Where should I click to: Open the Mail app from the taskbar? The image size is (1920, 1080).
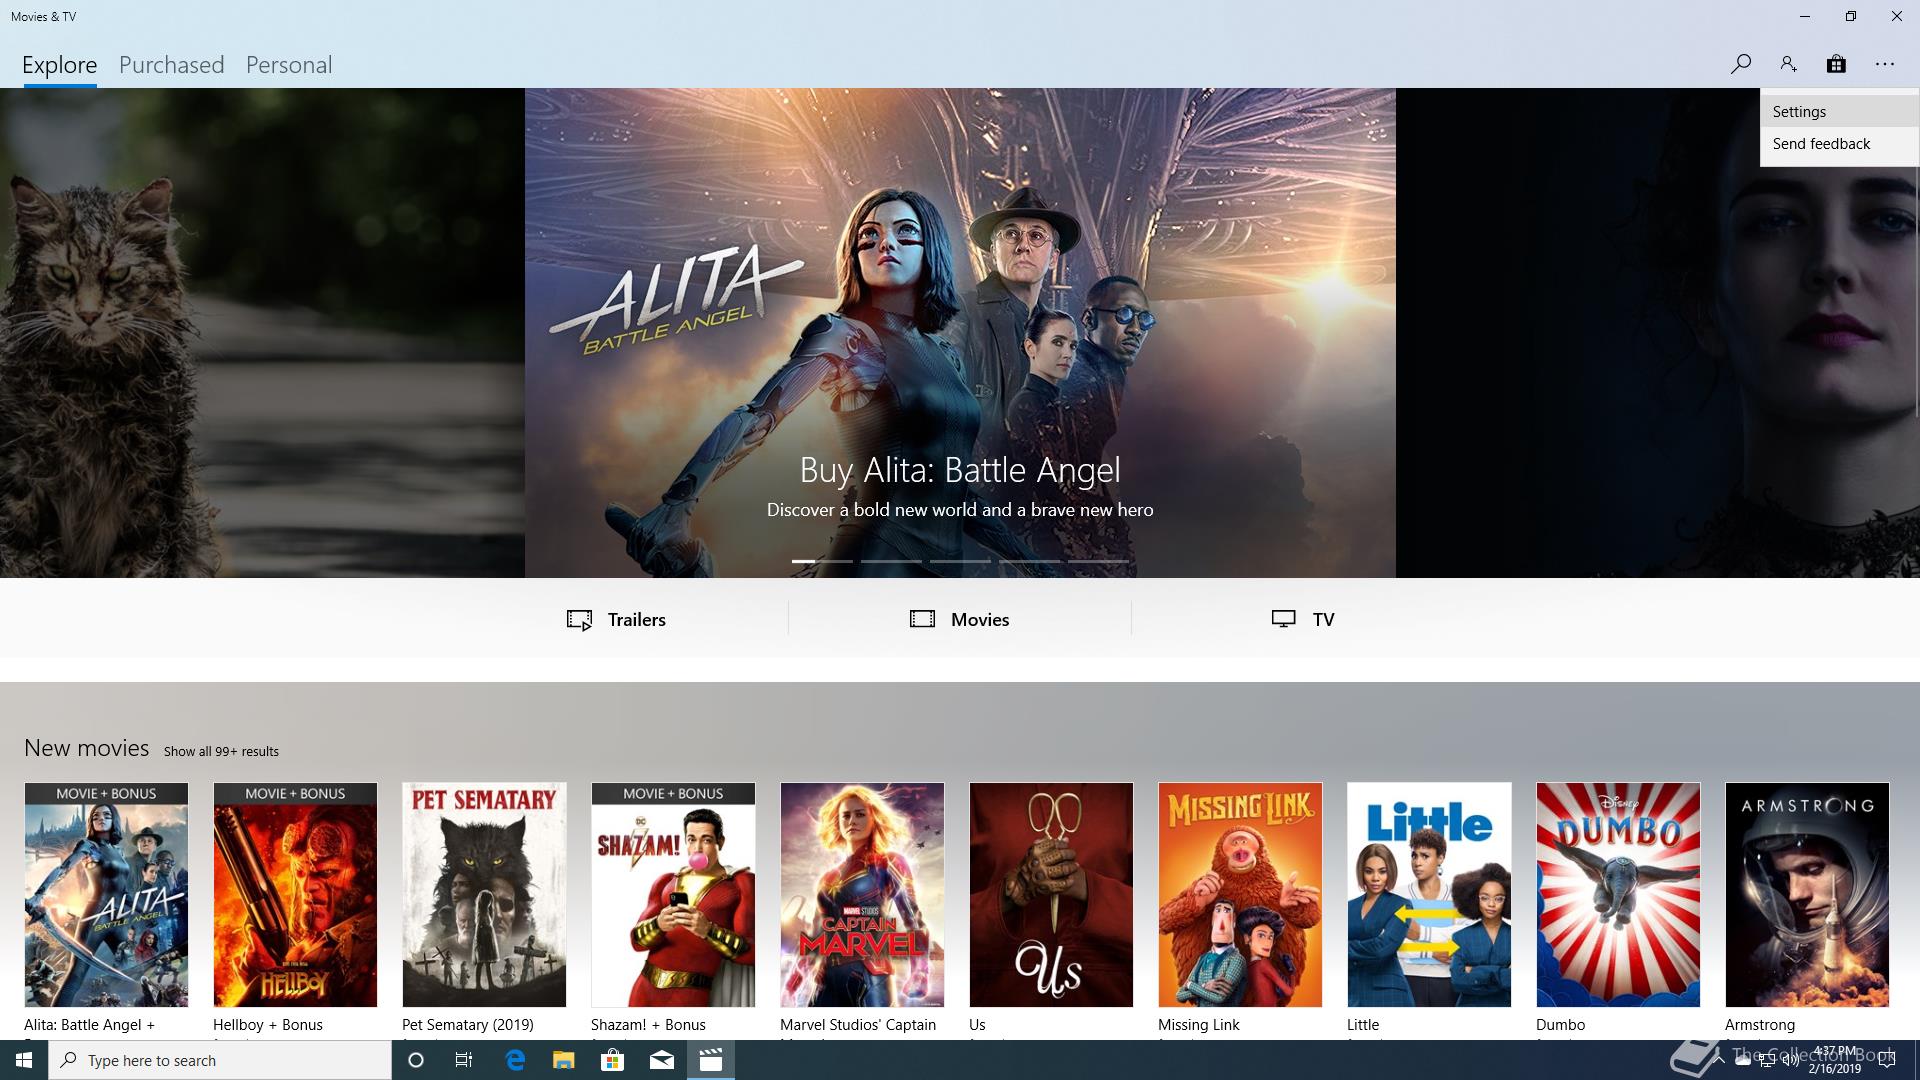[x=662, y=1060]
